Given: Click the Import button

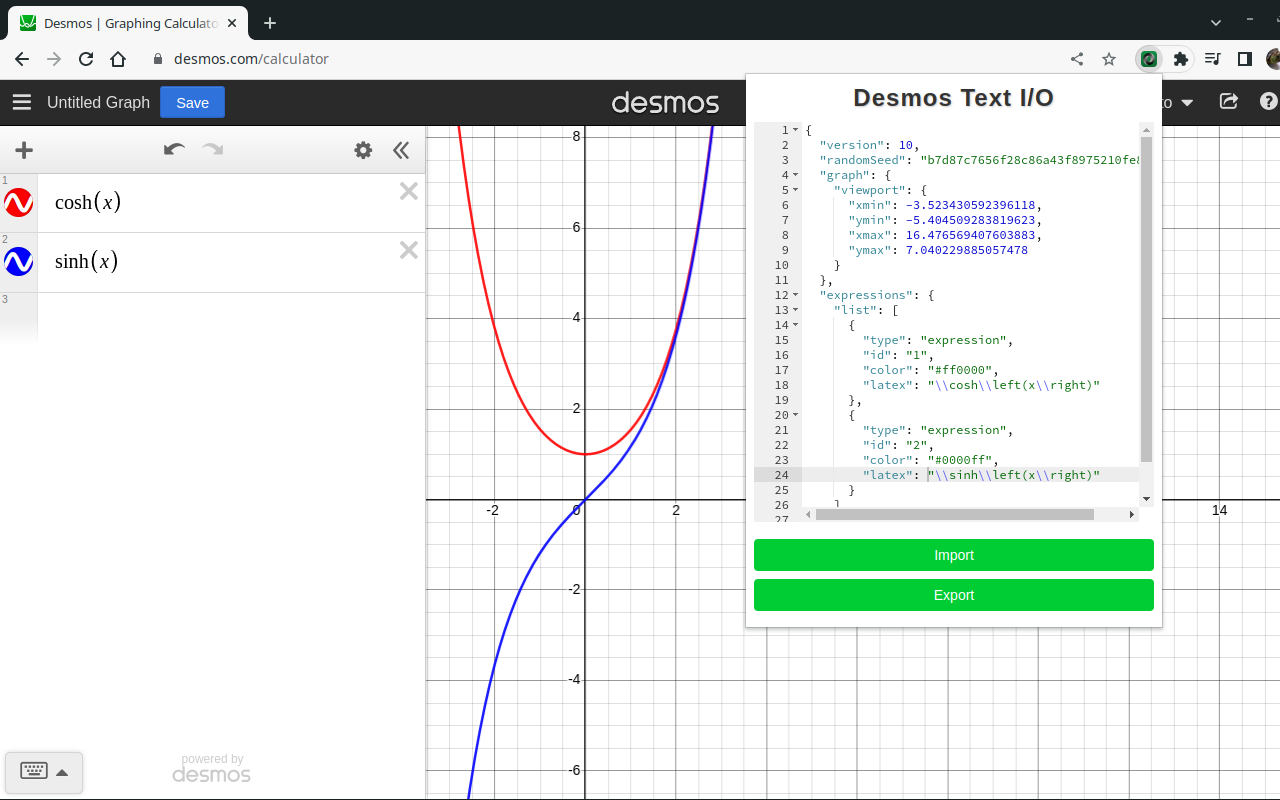Looking at the screenshot, I should (x=953, y=555).
